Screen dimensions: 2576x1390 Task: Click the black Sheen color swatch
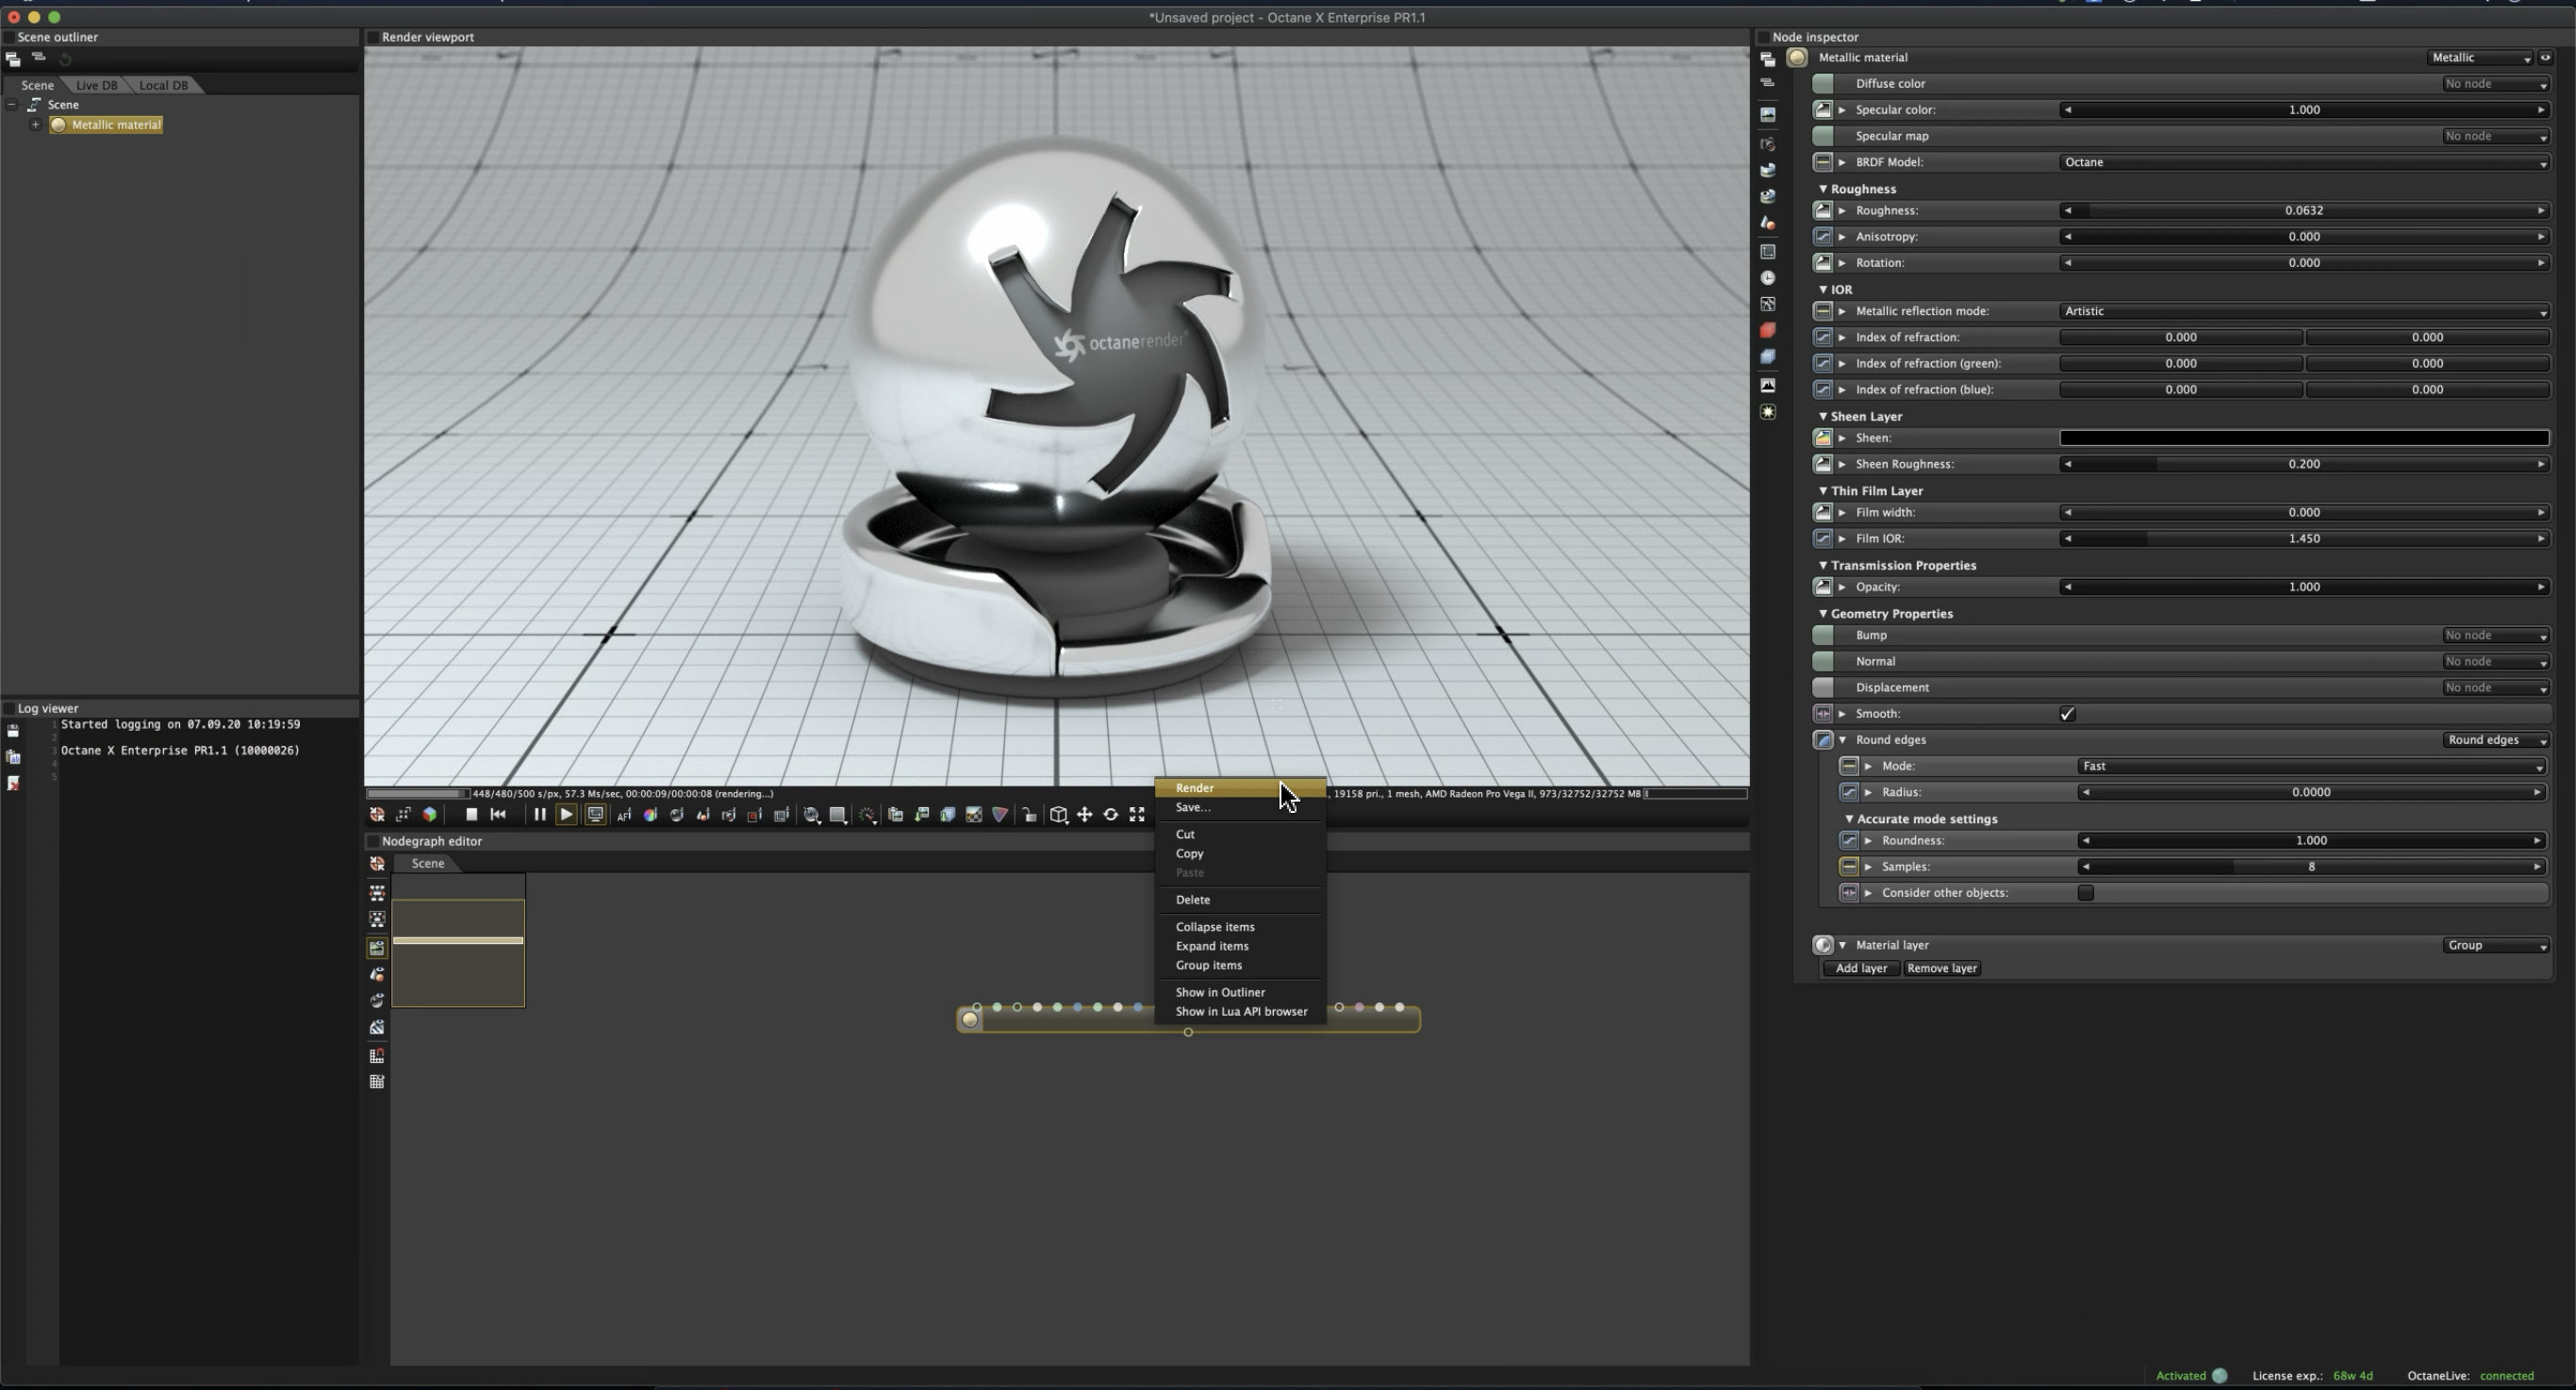(2303, 438)
